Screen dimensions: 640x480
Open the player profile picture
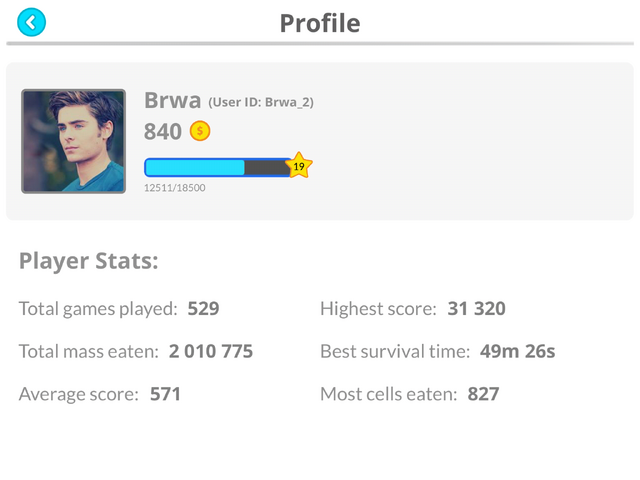[x=73, y=141]
